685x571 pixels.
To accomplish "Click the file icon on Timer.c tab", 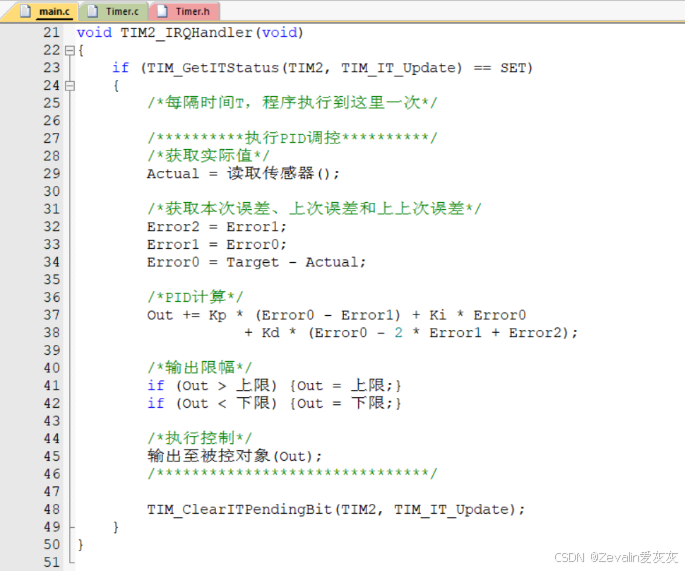I will 92,11.
